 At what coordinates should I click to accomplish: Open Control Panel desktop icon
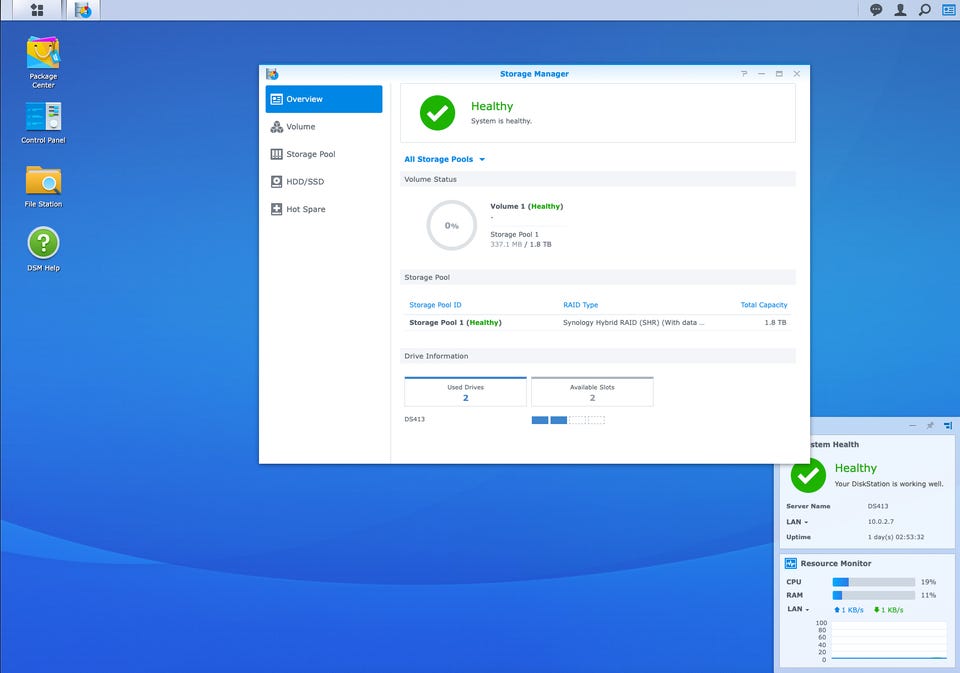[43, 122]
